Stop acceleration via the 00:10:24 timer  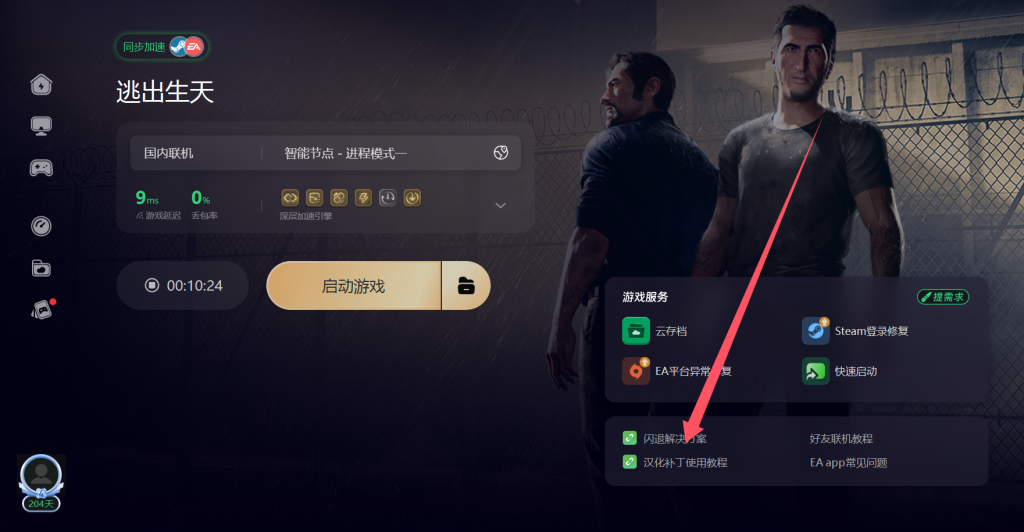pyautogui.click(x=183, y=285)
